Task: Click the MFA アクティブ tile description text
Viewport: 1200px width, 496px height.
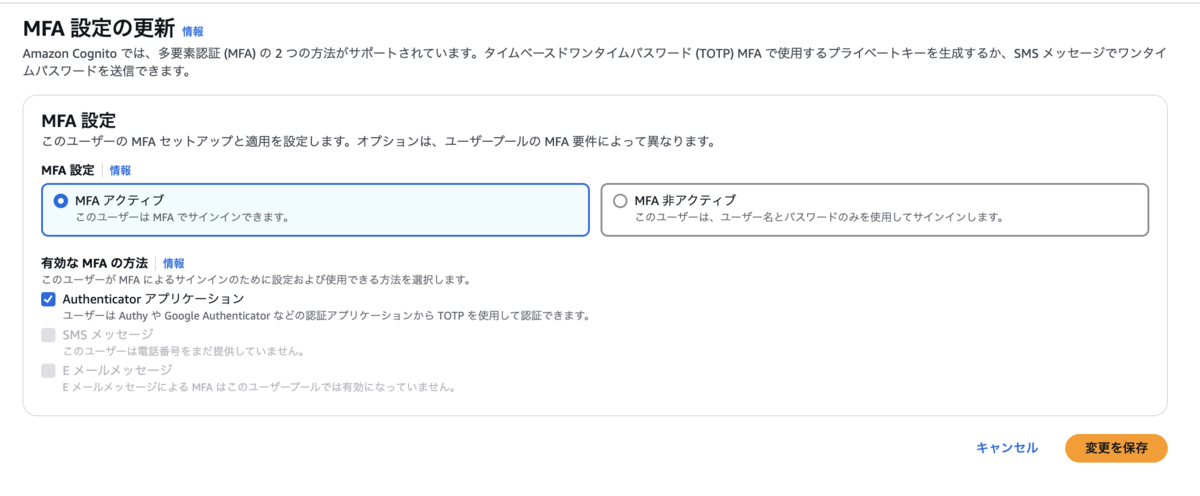Action: click(182, 217)
